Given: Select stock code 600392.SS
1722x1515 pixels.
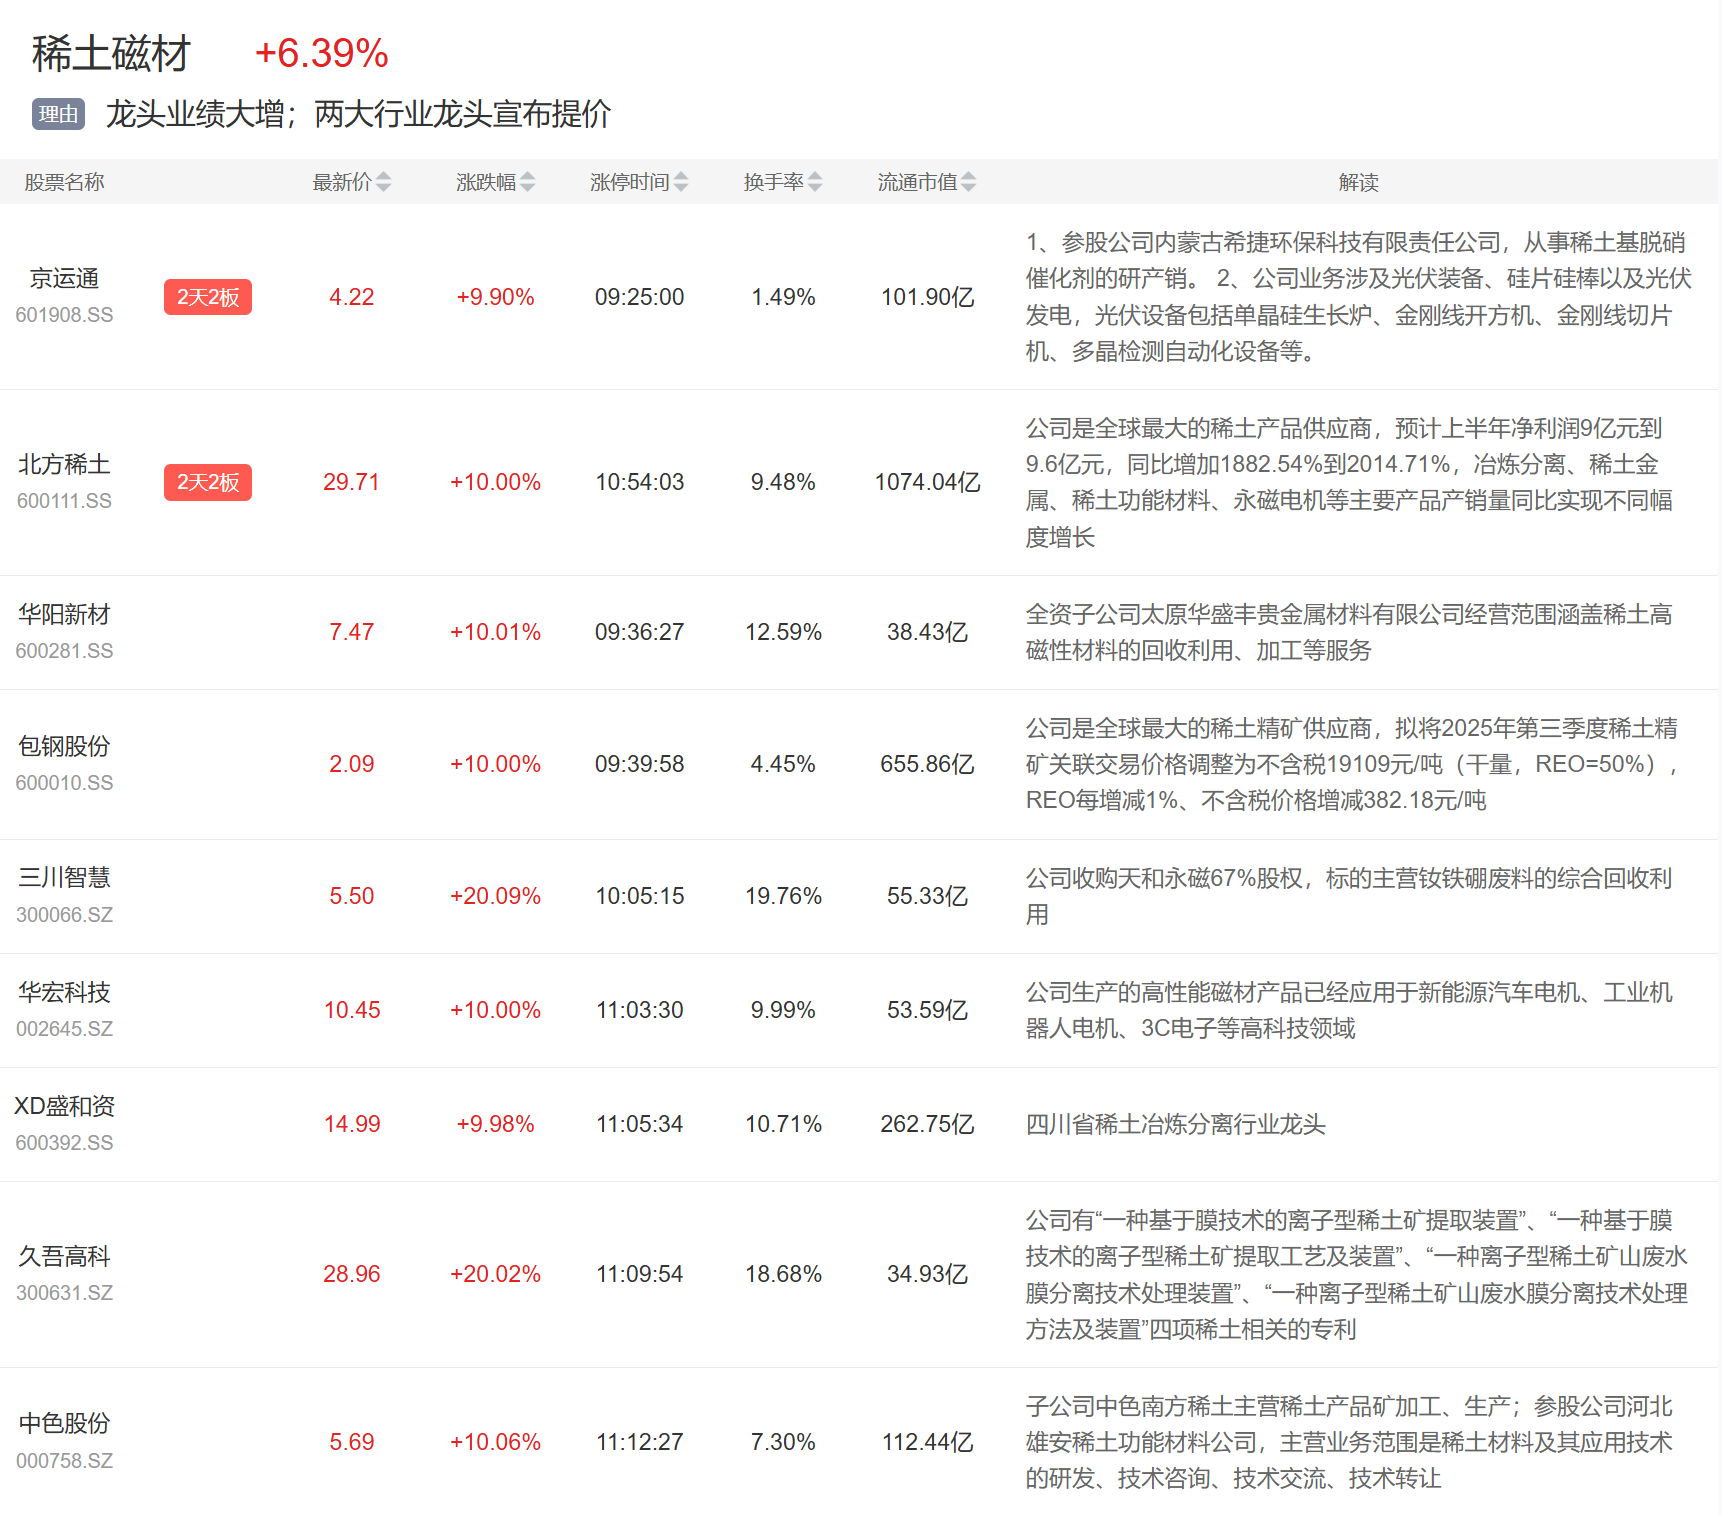Looking at the screenshot, I should coord(64,1143).
